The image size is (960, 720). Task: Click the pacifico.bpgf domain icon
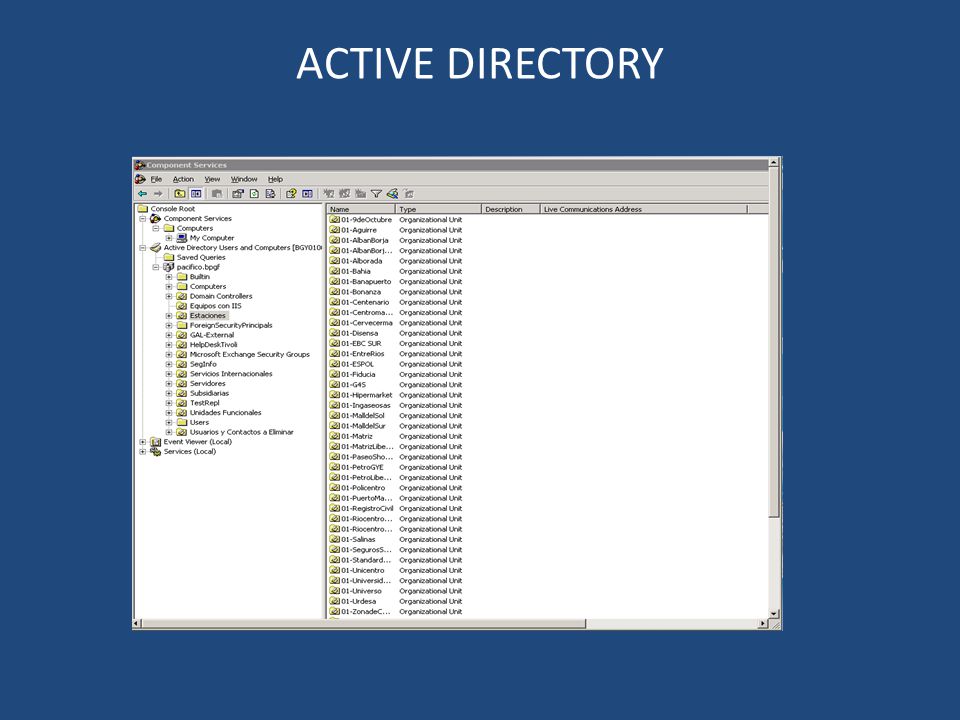tap(168, 267)
